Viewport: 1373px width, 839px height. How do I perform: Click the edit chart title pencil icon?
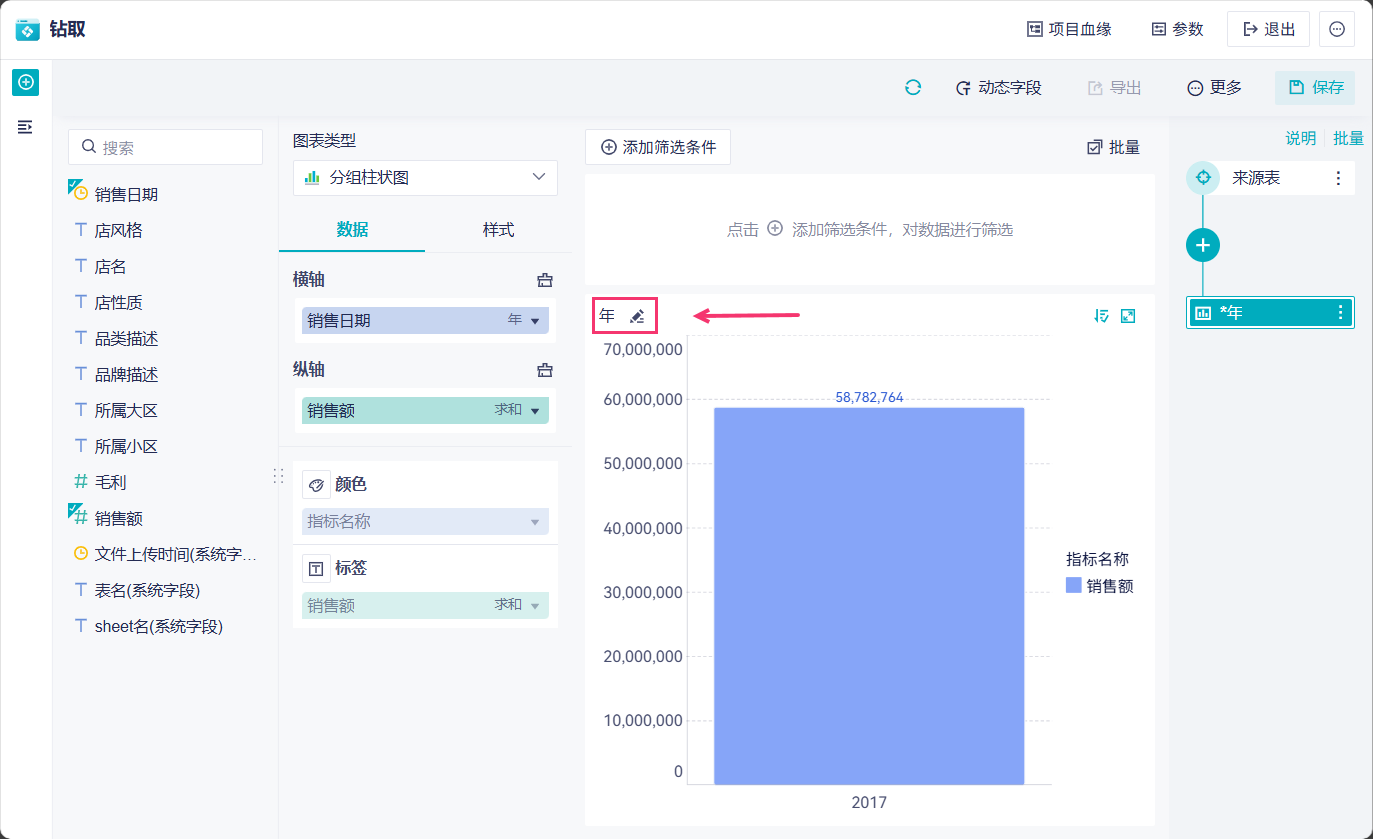[x=637, y=316]
